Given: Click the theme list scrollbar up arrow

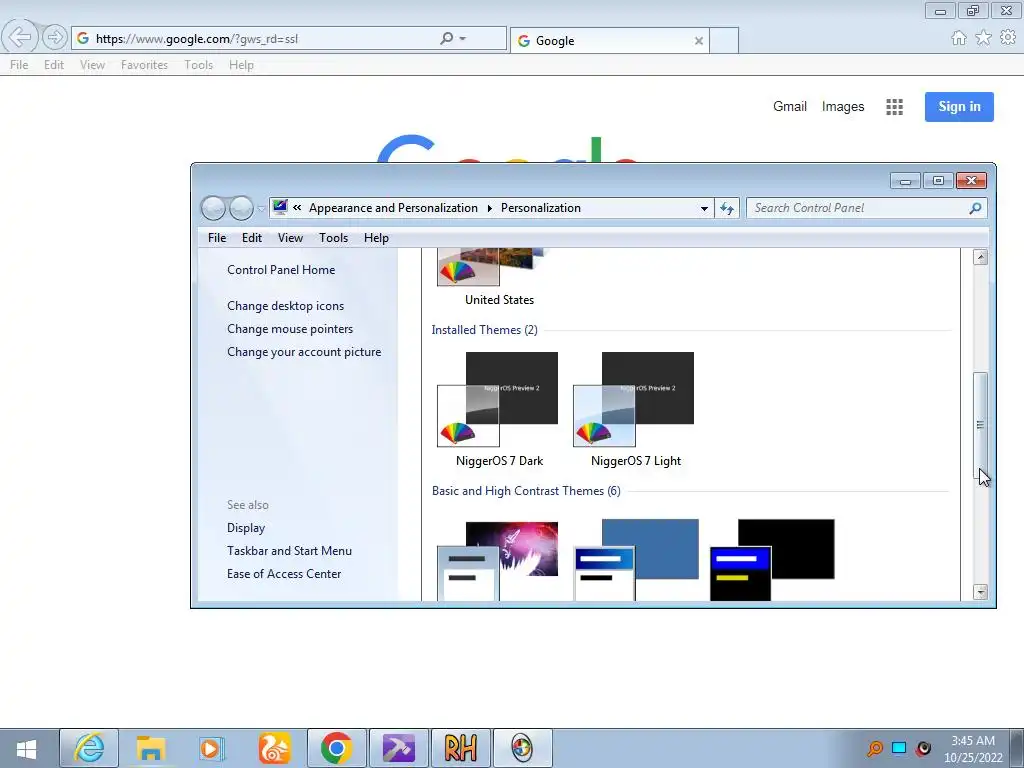Looking at the screenshot, I should point(980,257).
